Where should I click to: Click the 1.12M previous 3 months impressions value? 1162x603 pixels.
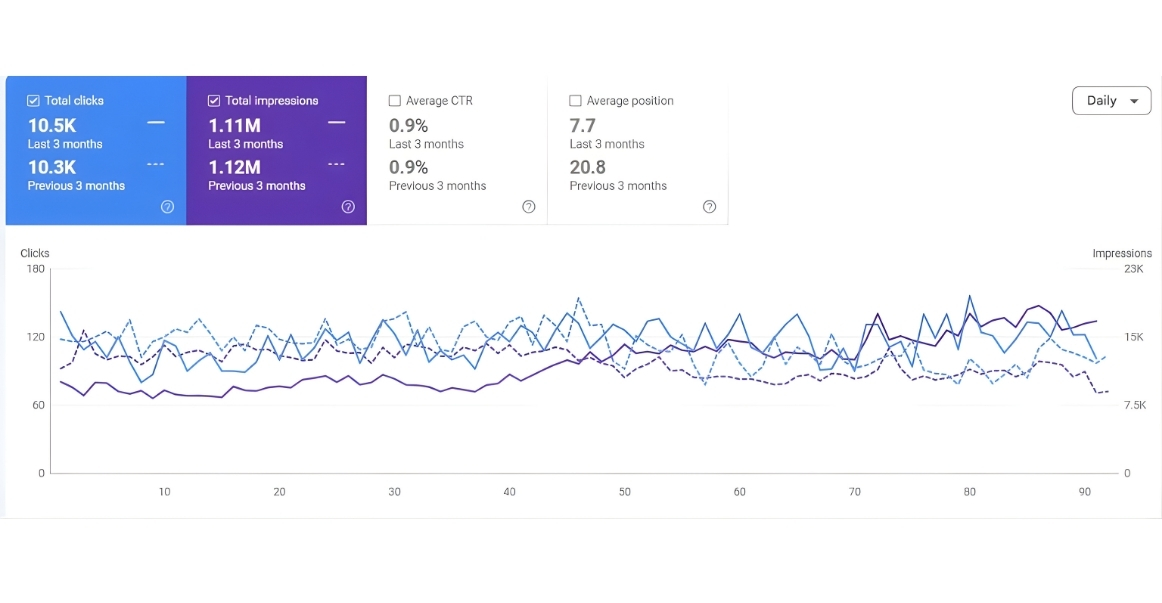pos(234,167)
